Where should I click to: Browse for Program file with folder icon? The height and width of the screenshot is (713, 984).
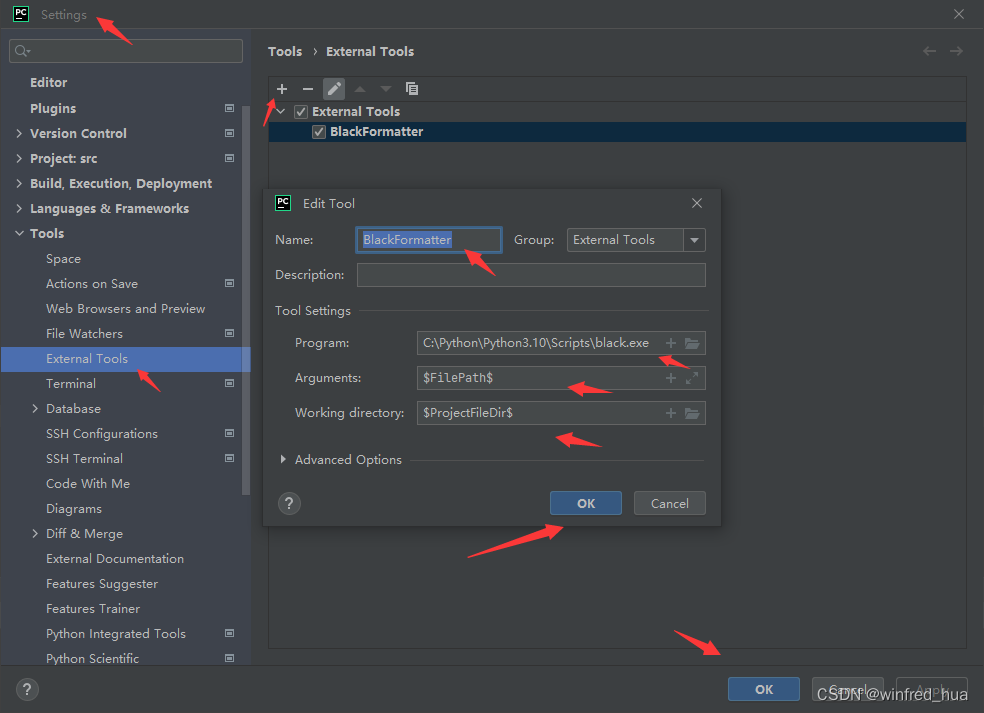coord(692,343)
